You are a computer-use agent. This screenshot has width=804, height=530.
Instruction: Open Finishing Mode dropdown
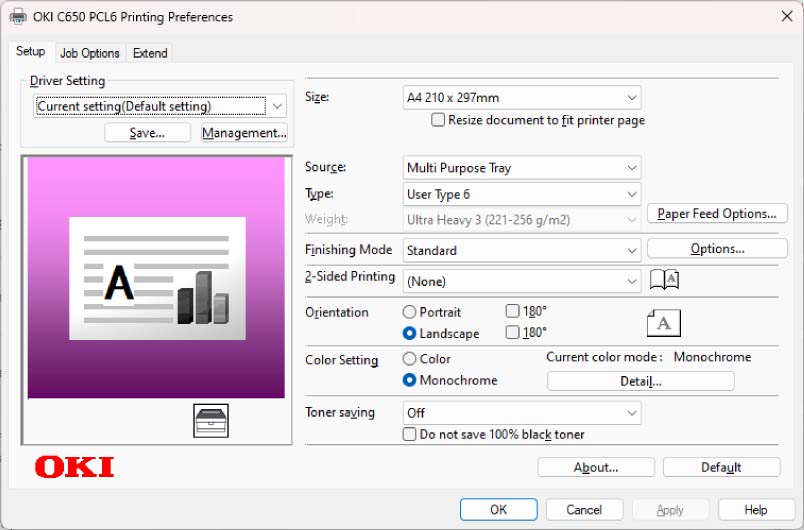(522, 250)
